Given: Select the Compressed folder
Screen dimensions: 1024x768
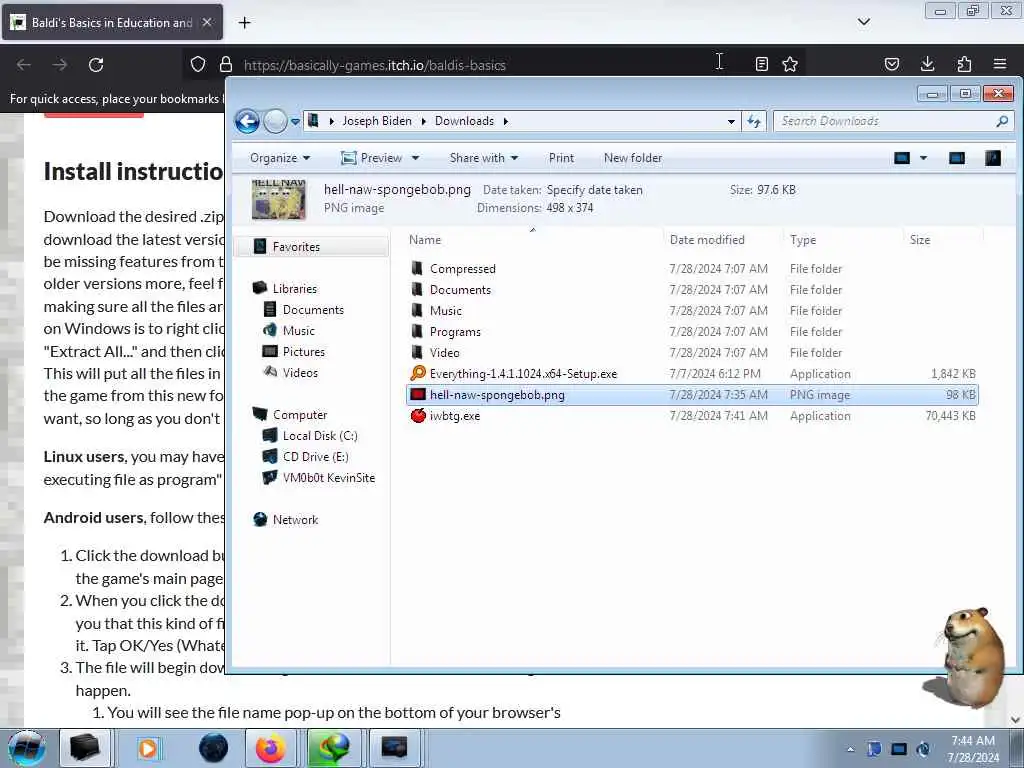Looking at the screenshot, I should tap(692, 268).
